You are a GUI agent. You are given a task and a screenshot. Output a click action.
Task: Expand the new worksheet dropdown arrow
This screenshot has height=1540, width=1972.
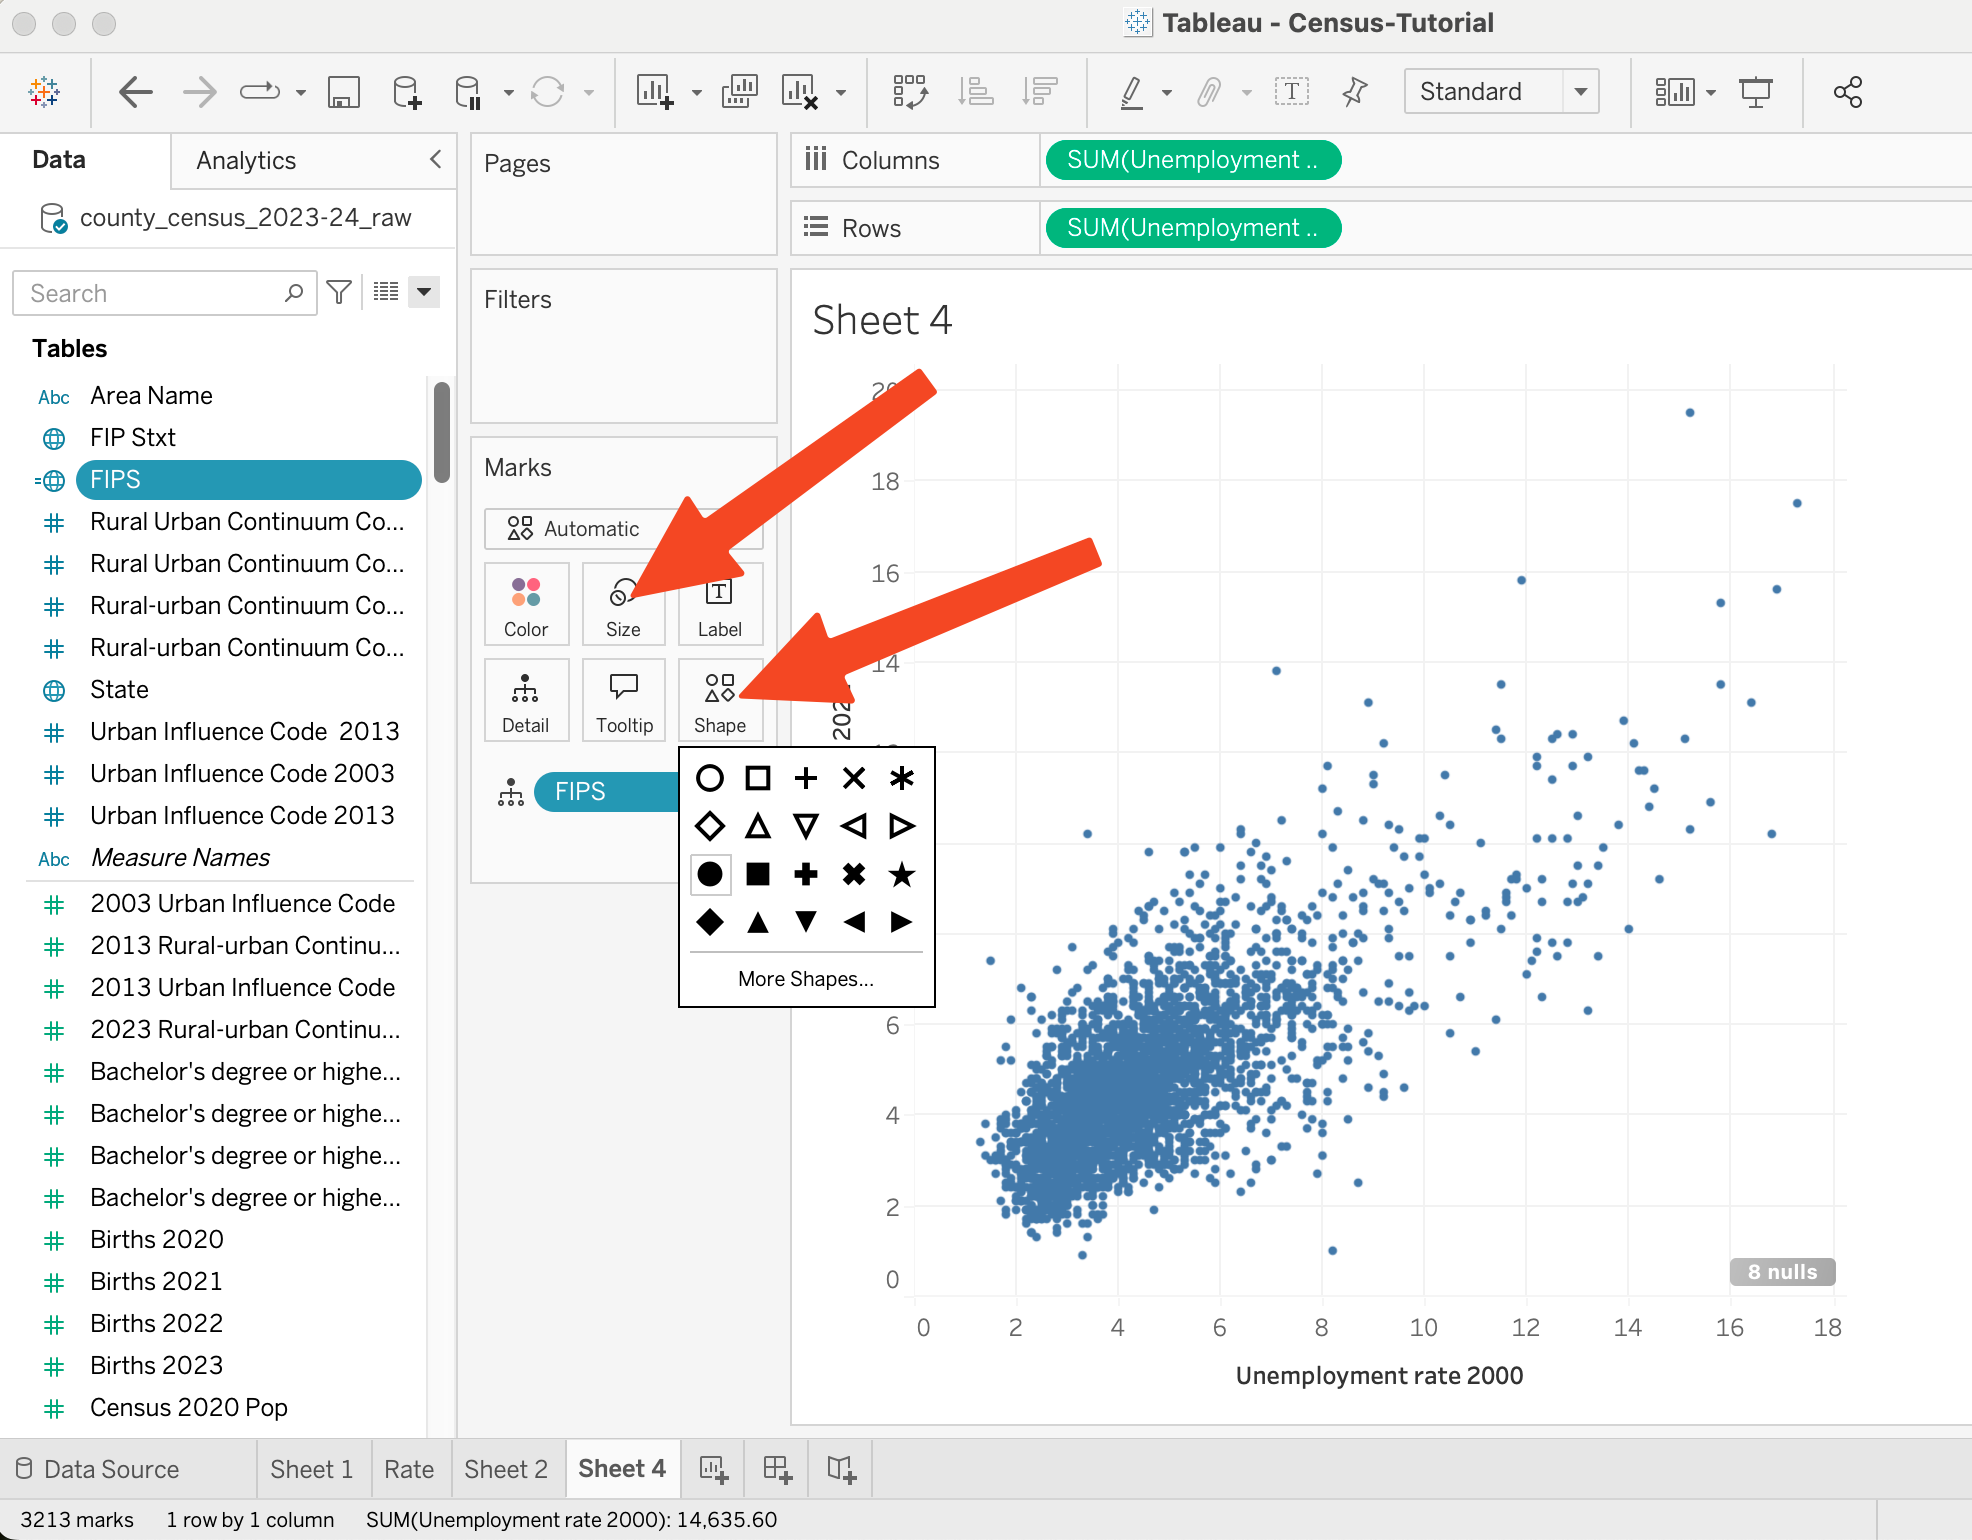(x=696, y=93)
